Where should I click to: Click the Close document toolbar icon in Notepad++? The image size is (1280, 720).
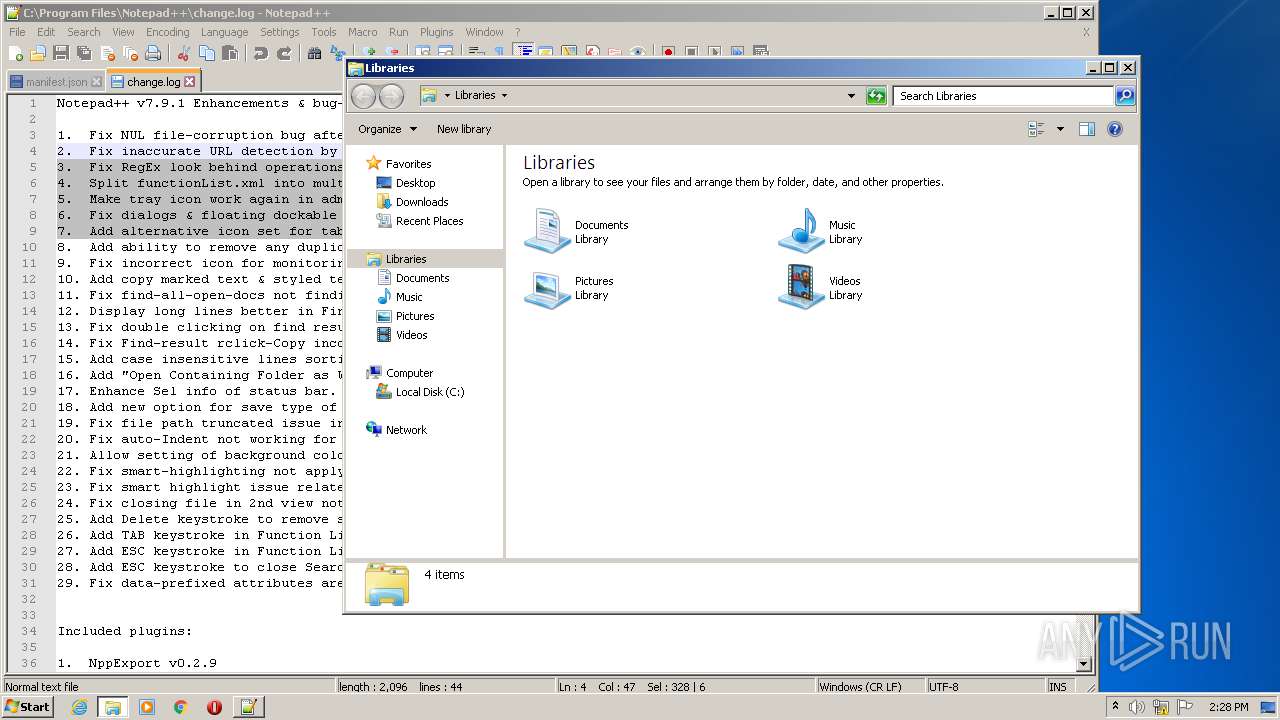click(107, 53)
